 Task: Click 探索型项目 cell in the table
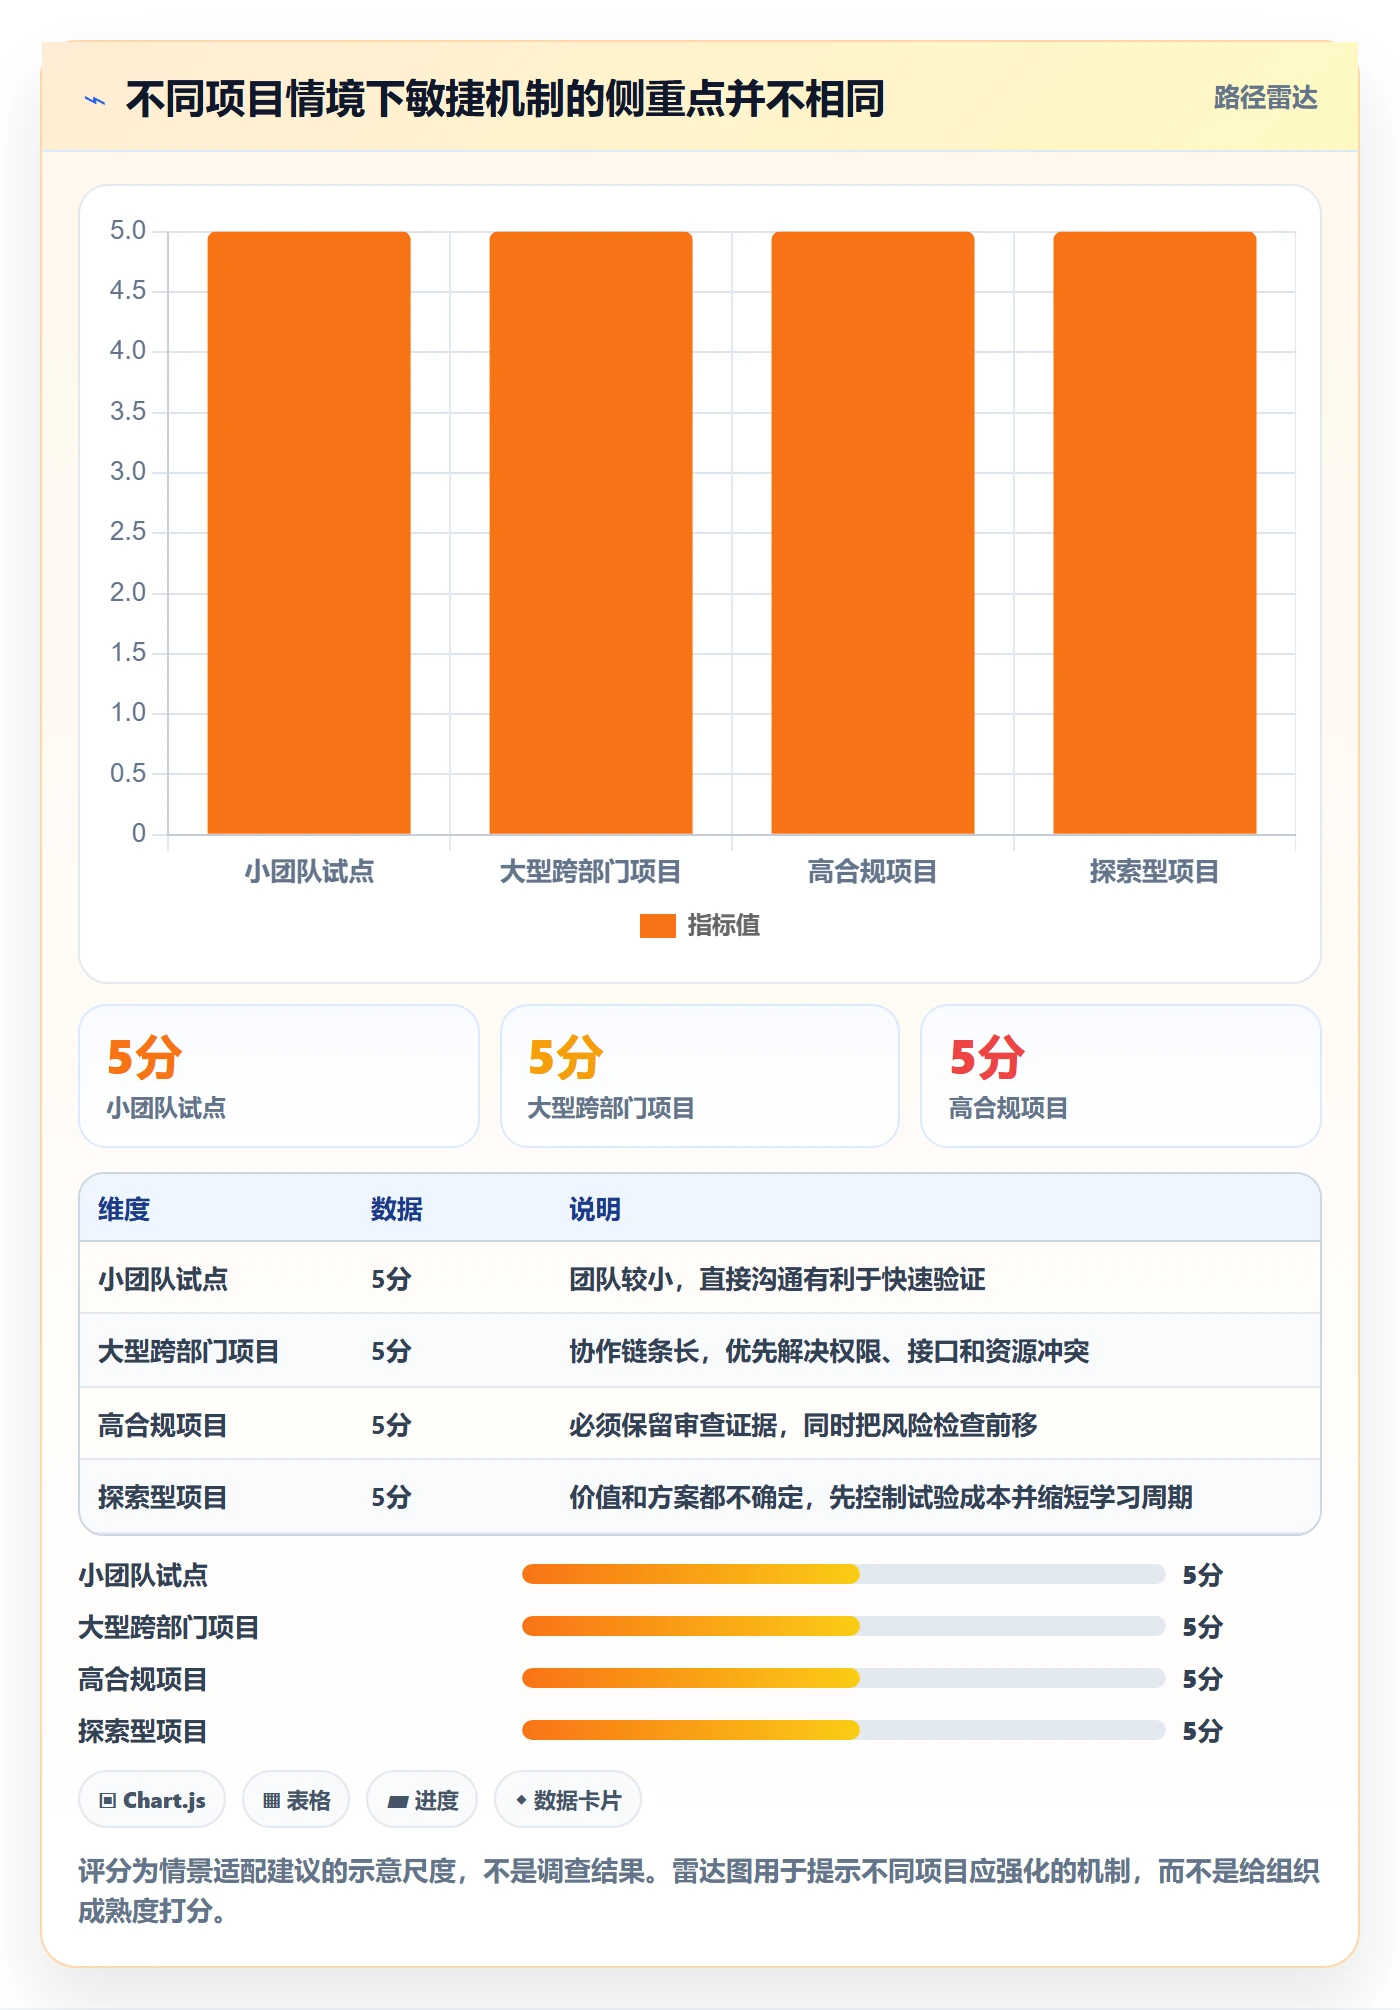163,1497
